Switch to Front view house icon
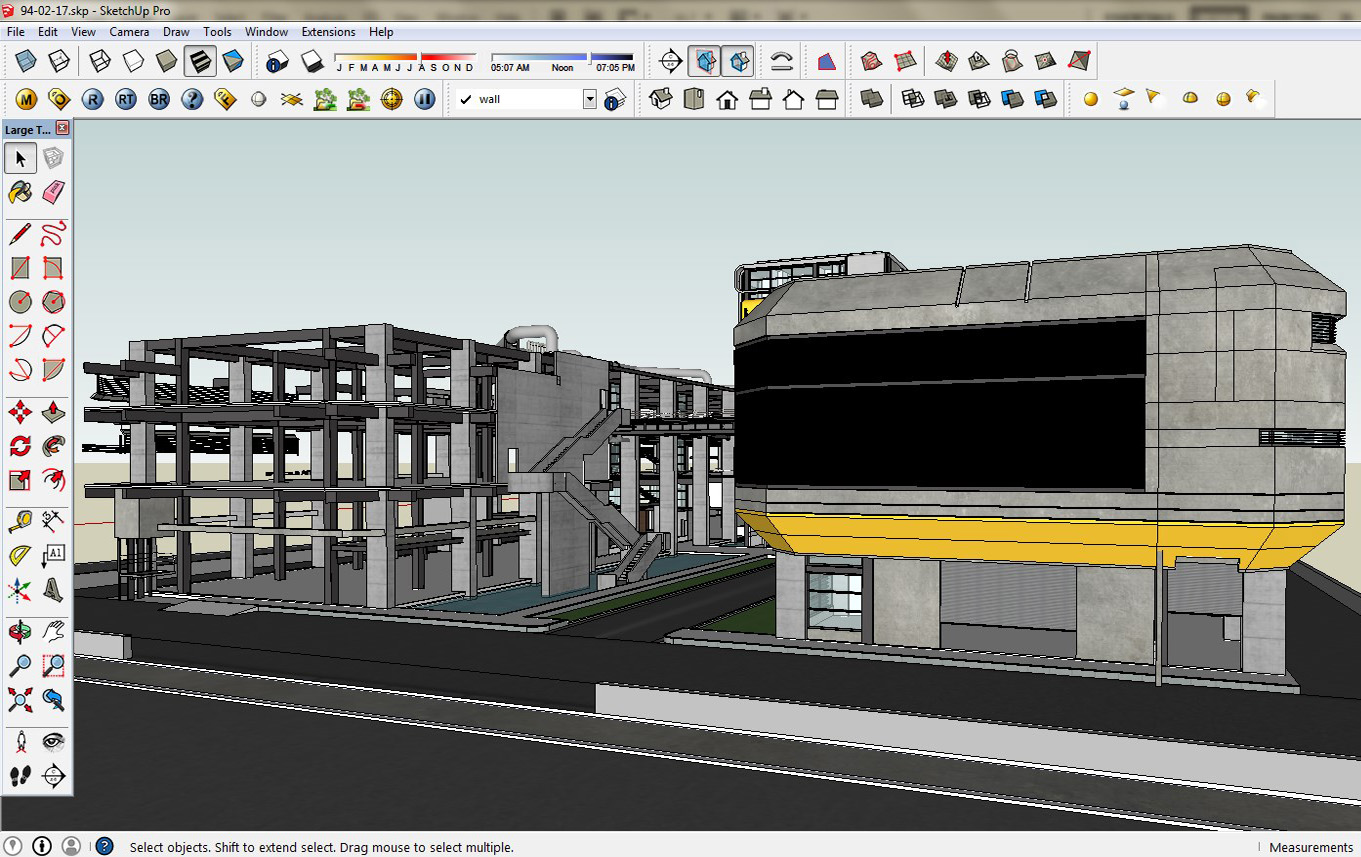 727,99
